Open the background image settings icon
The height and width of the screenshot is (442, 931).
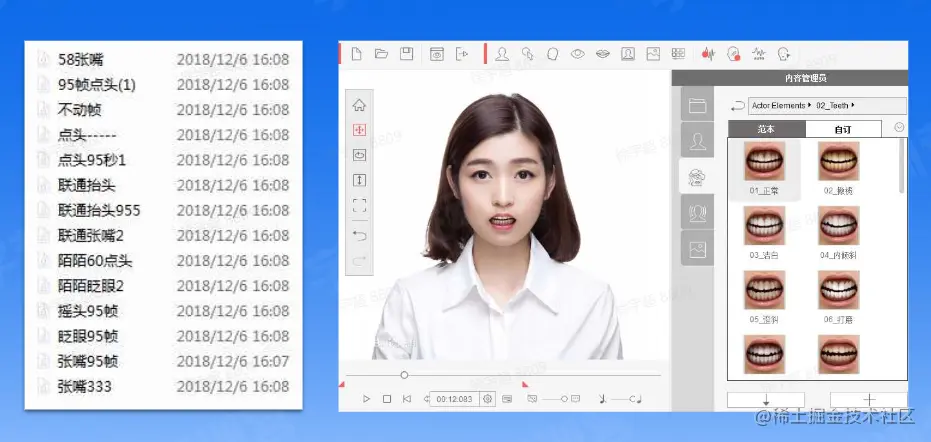coord(653,54)
